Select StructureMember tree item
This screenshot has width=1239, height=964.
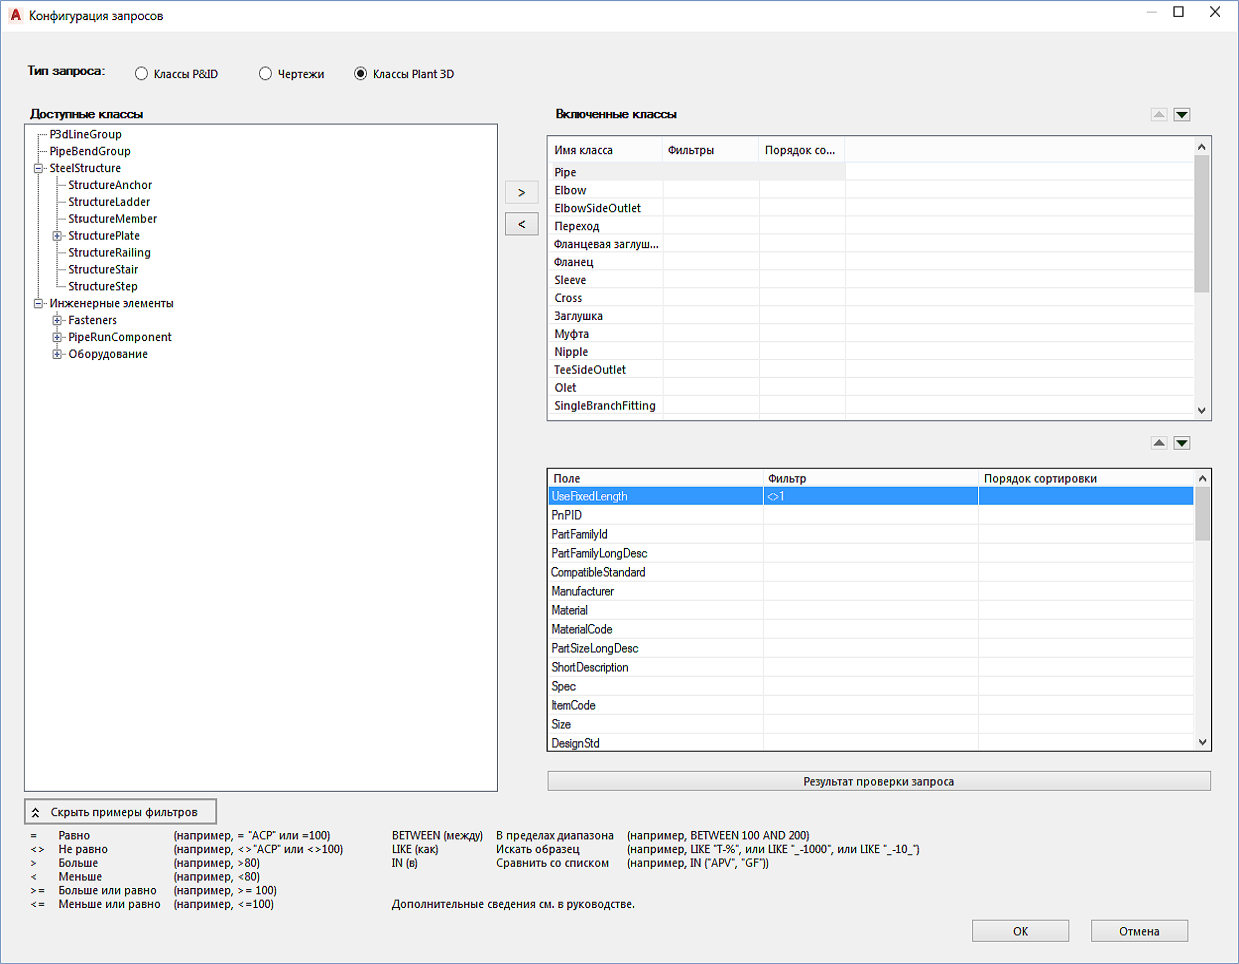click(x=112, y=219)
